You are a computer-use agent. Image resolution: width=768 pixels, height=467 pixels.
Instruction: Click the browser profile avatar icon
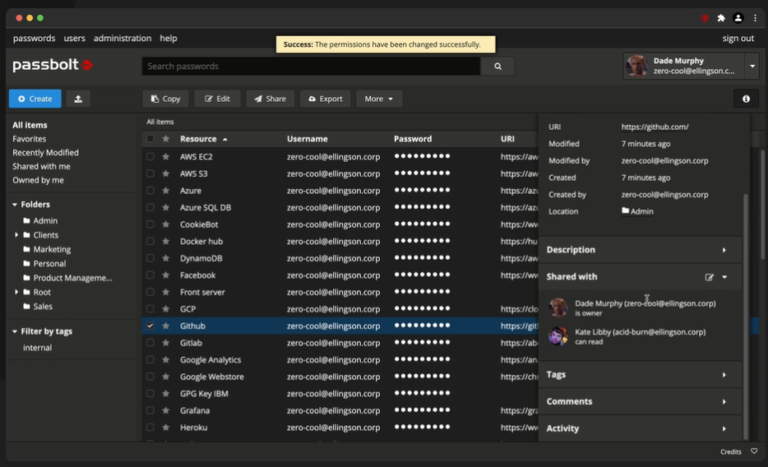tap(738, 18)
